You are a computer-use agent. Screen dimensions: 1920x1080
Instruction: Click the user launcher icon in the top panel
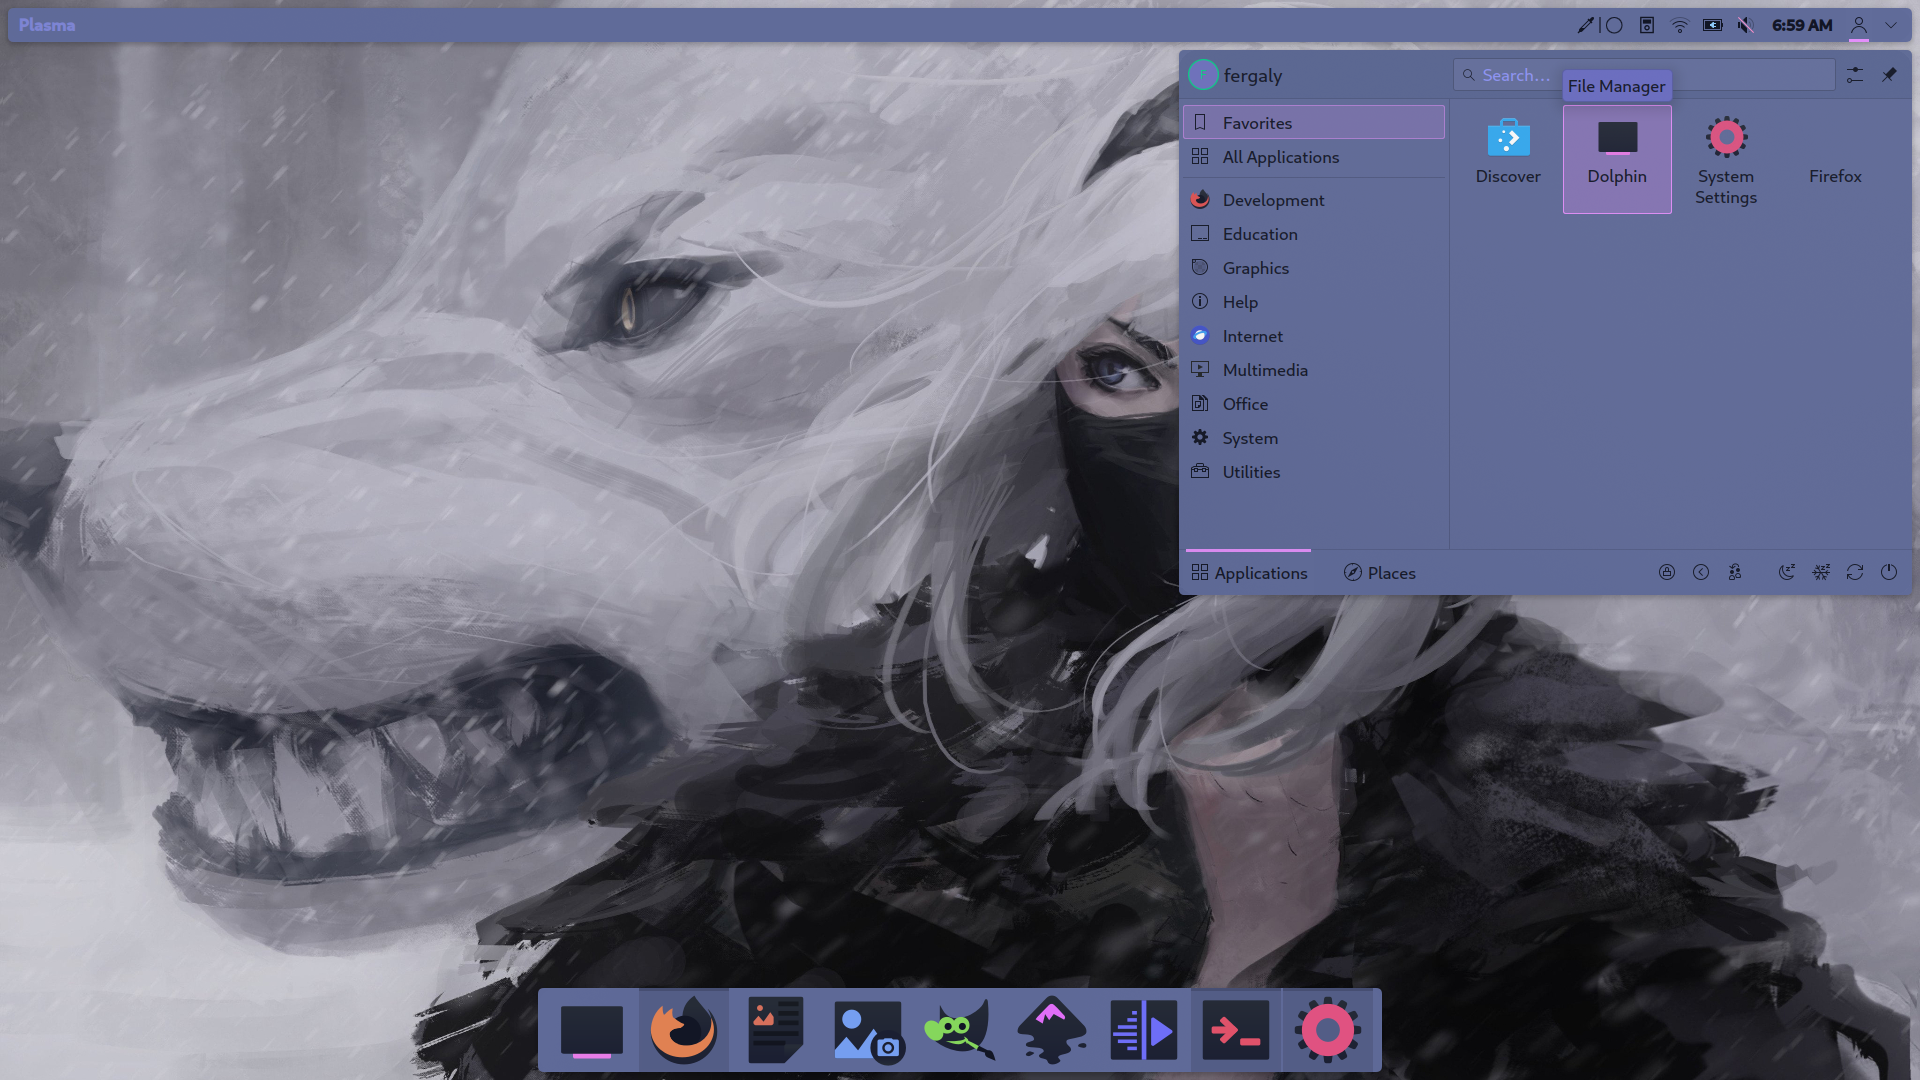(x=1859, y=25)
